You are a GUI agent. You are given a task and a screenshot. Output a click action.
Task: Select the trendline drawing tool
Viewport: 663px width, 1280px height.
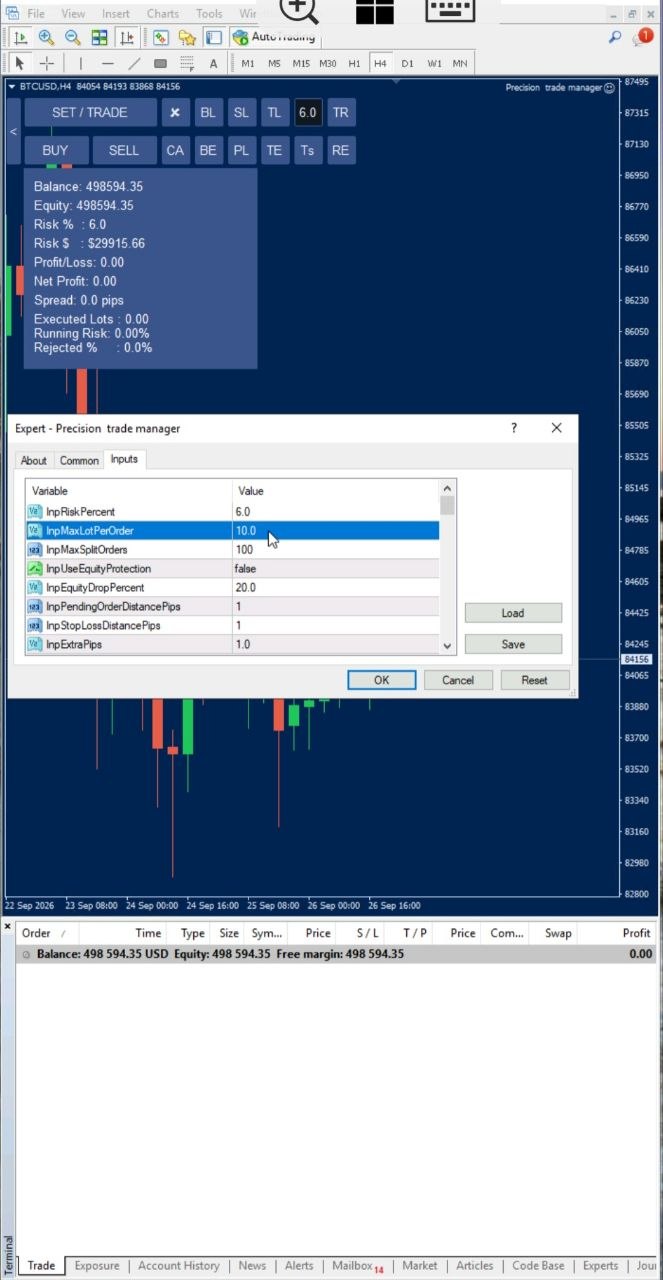[134, 63]
